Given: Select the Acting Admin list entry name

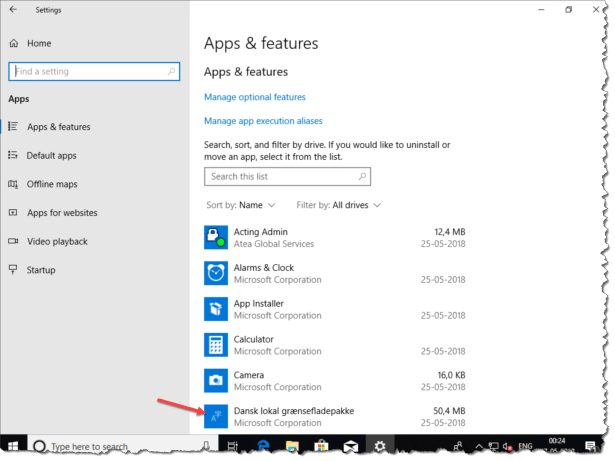Looking at the screenshot, I should click(260, 232).
